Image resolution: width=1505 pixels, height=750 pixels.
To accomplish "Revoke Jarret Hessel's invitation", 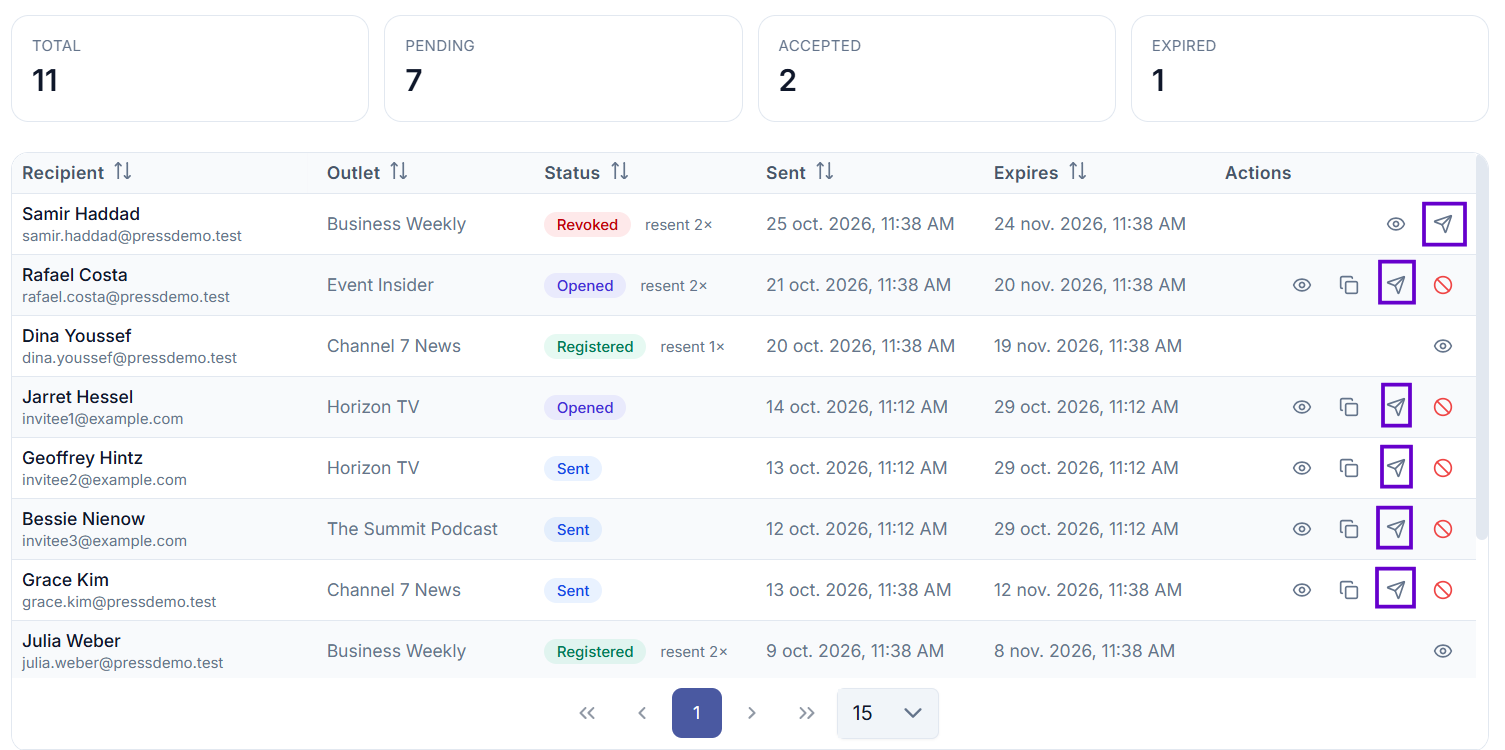I will click(x=1443, y=407).
